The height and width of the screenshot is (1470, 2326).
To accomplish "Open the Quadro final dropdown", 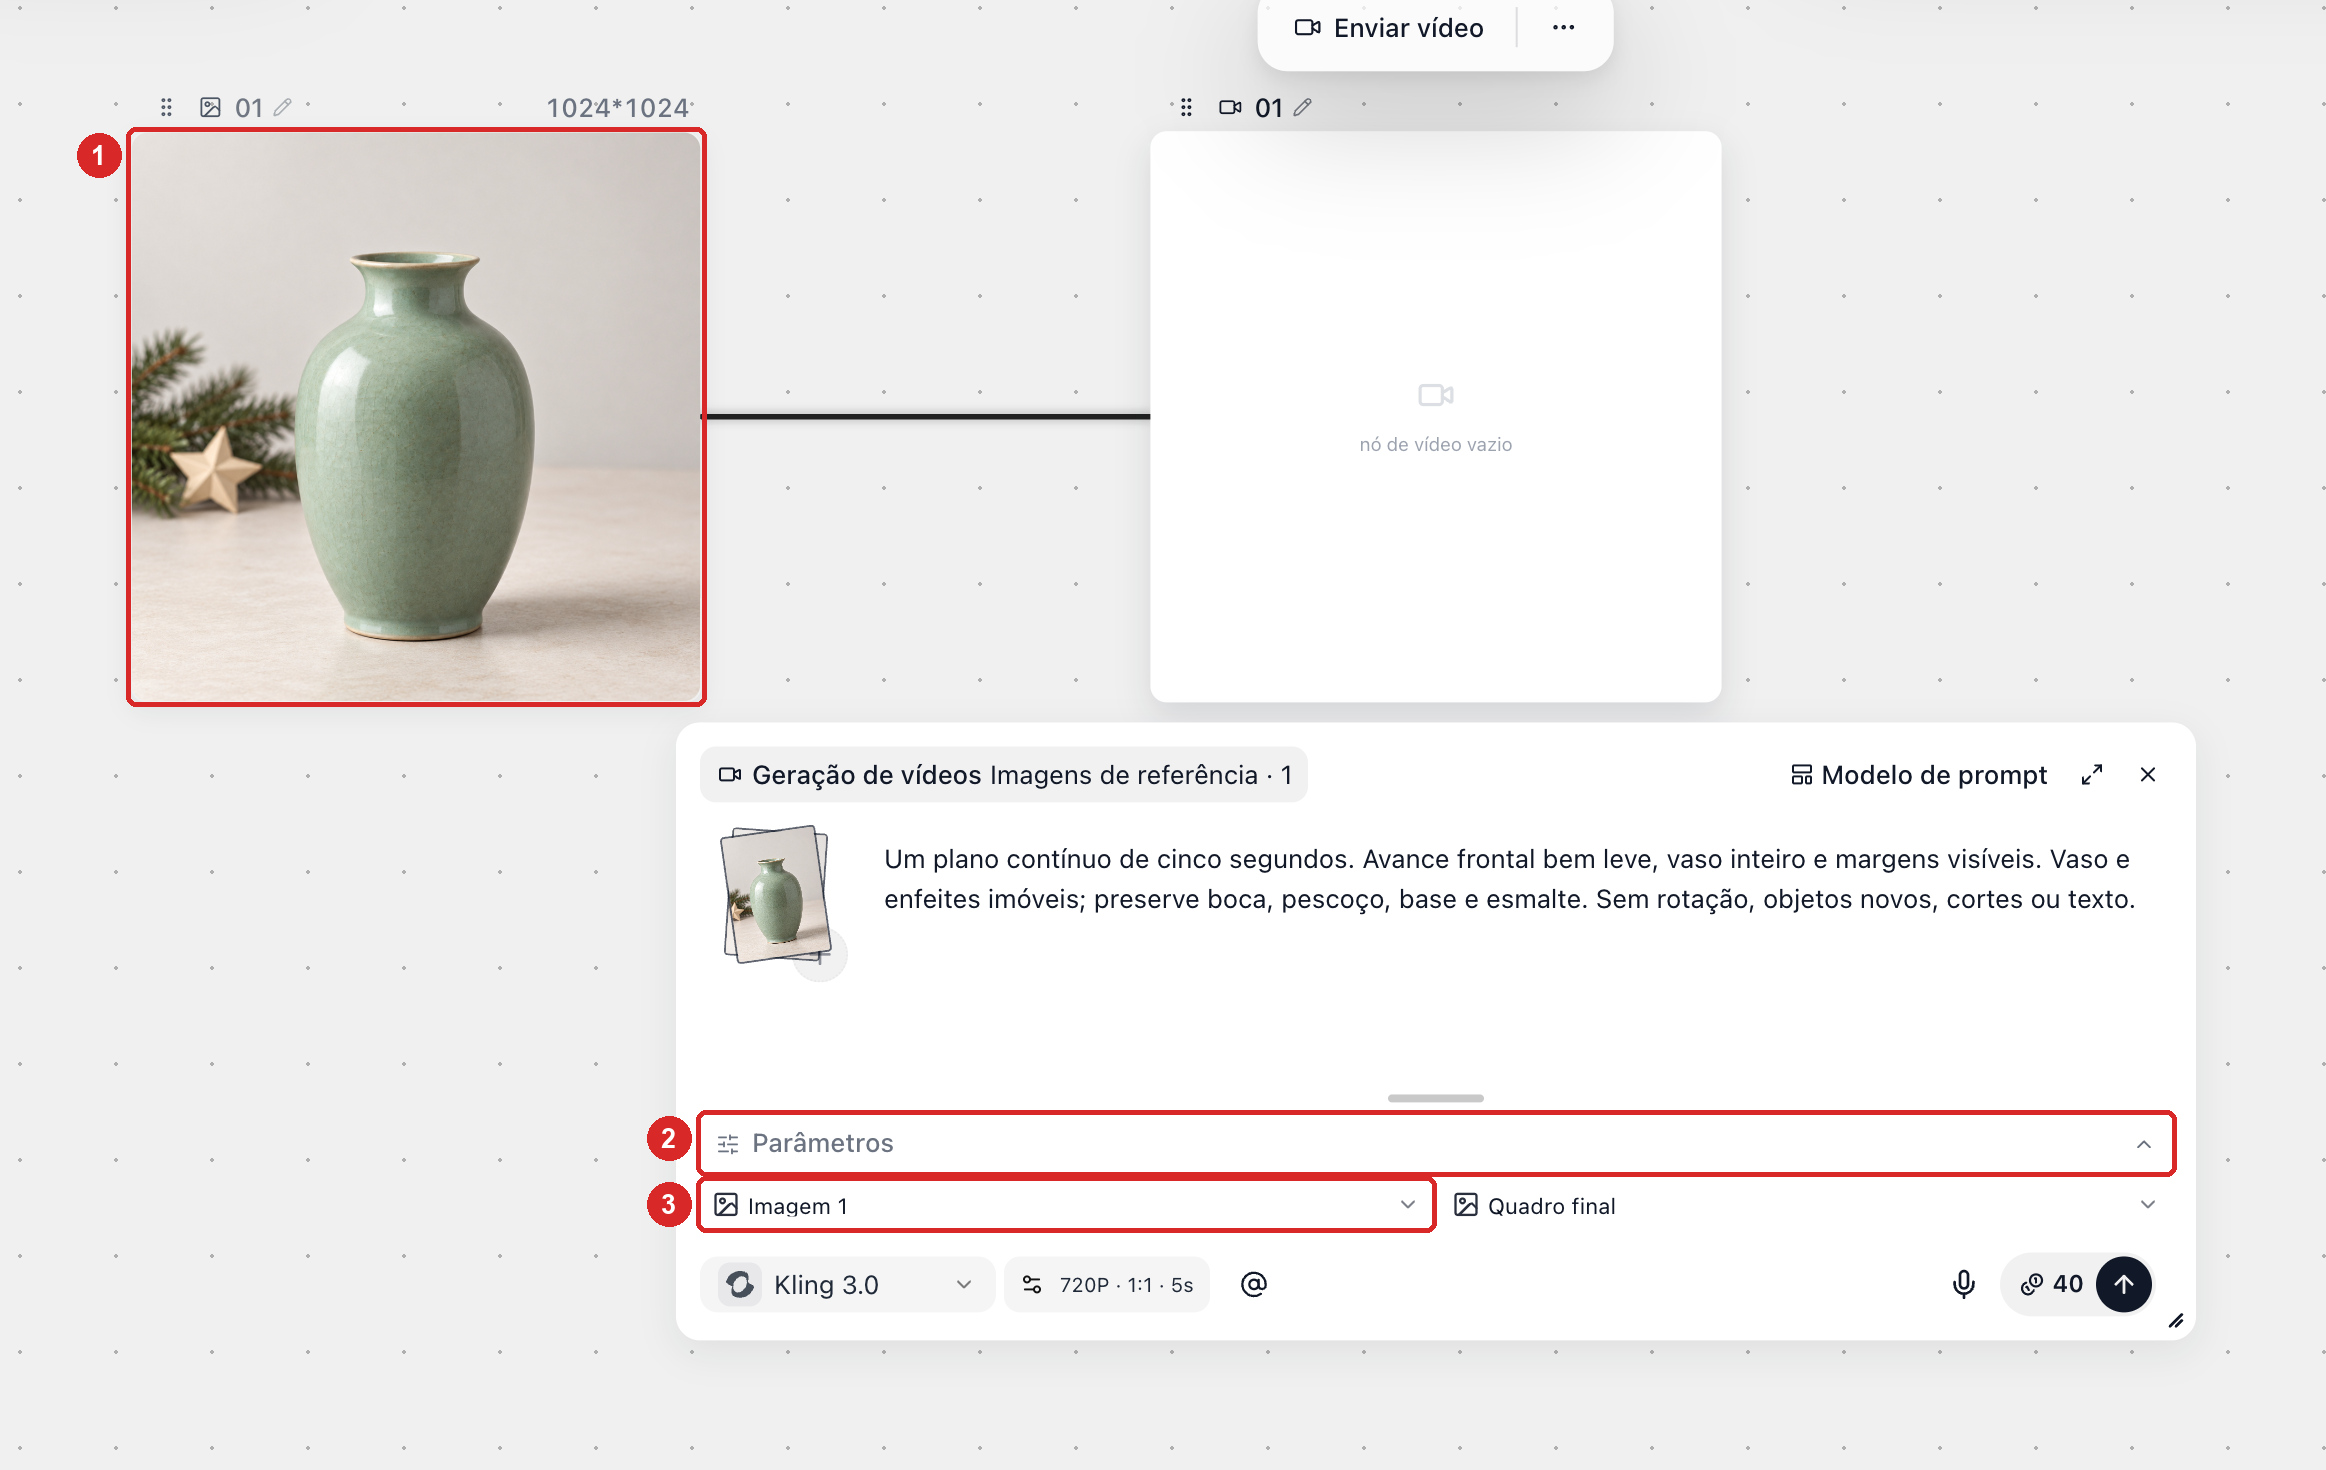I will tap(1804, 1205).
